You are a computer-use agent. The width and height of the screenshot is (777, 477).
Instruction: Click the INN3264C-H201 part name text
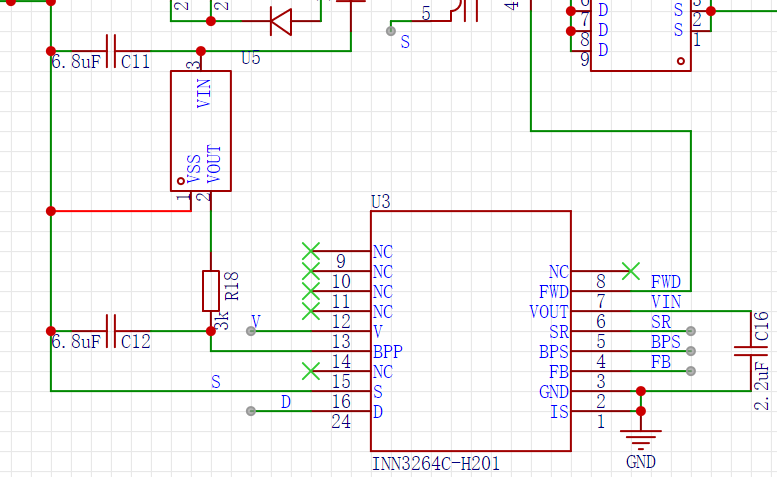point(436,464)
